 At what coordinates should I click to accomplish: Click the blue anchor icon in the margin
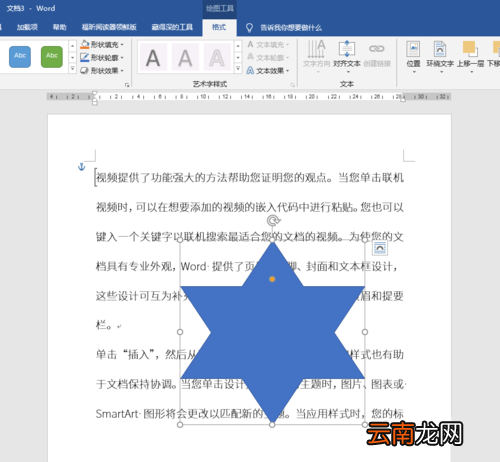[x=82, y=167]
